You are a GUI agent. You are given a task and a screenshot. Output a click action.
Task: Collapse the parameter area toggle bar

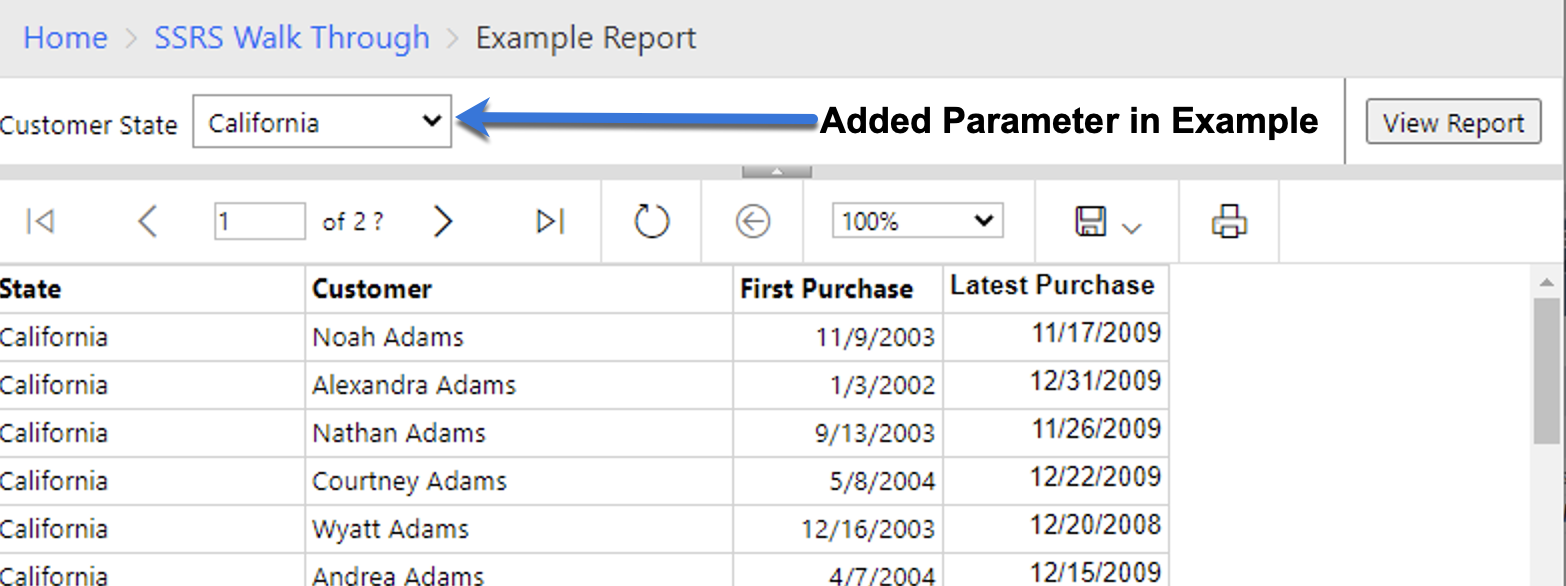[776, 172]
